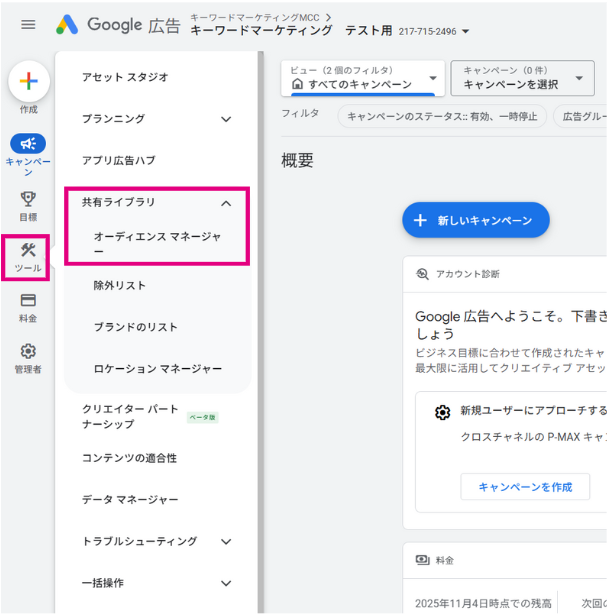
Task: Click the キャンペーンを作成 button
Action: pos(525,486)
